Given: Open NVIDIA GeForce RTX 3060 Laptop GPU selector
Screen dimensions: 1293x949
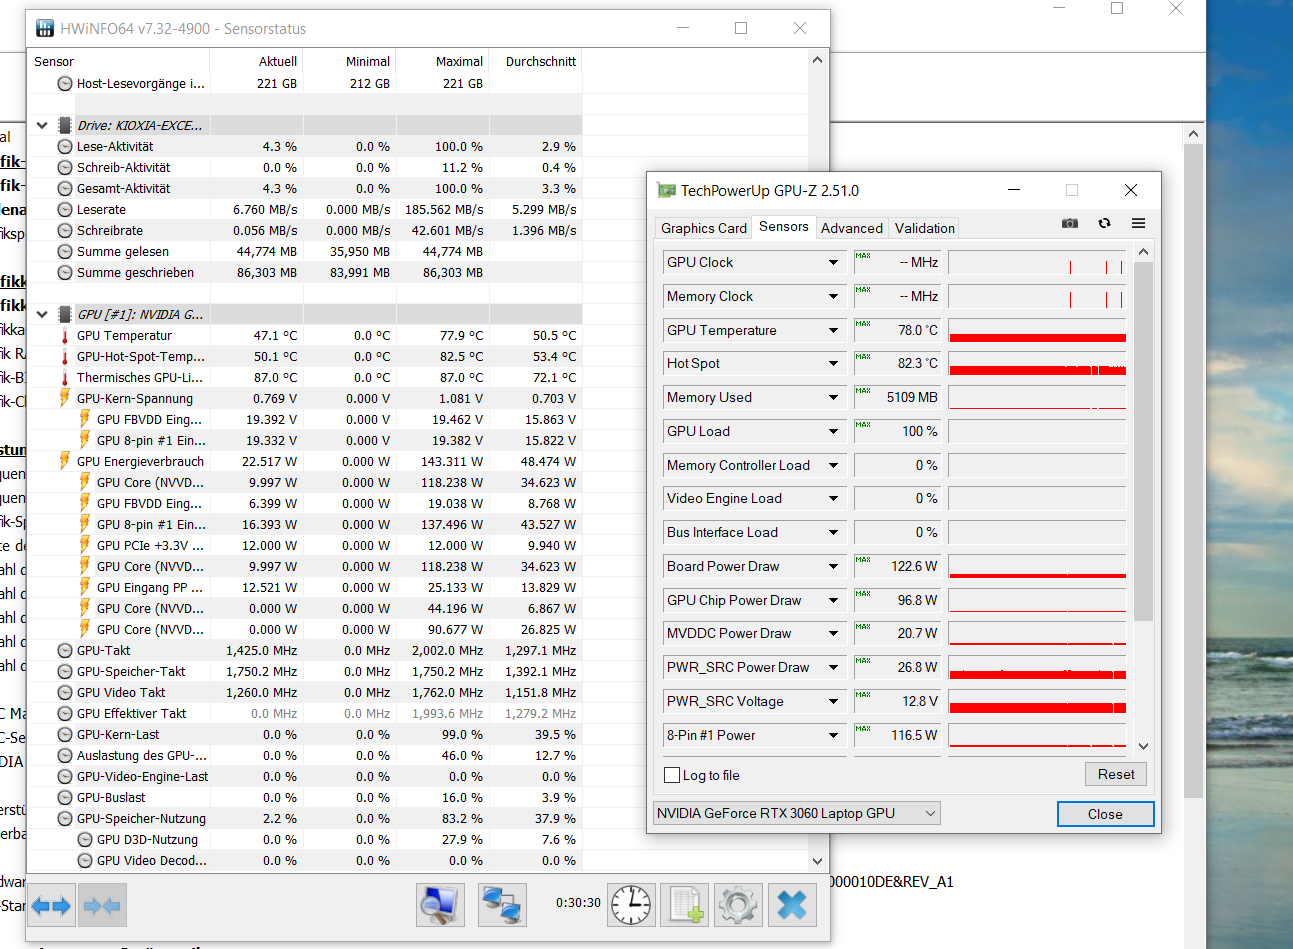Looking at the screenshot, I should pyautogui.click(x=796, y=813).
